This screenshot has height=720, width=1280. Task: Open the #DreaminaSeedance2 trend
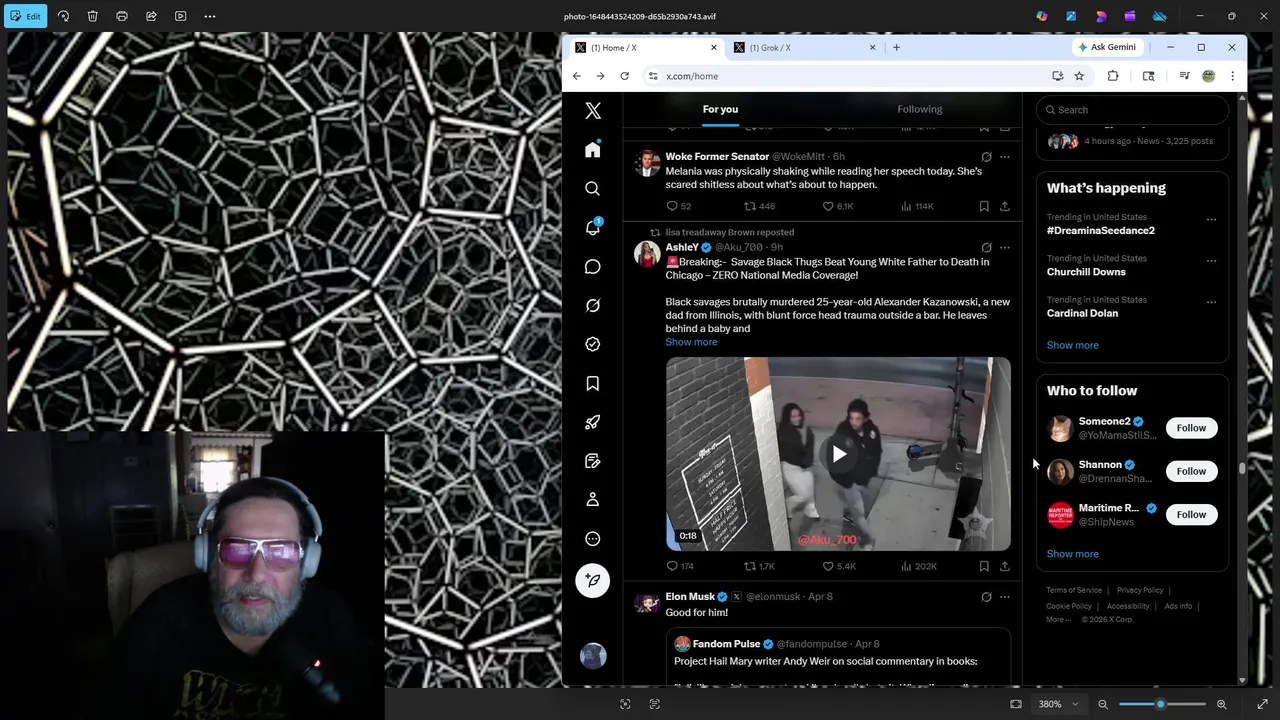[1100, 230]
